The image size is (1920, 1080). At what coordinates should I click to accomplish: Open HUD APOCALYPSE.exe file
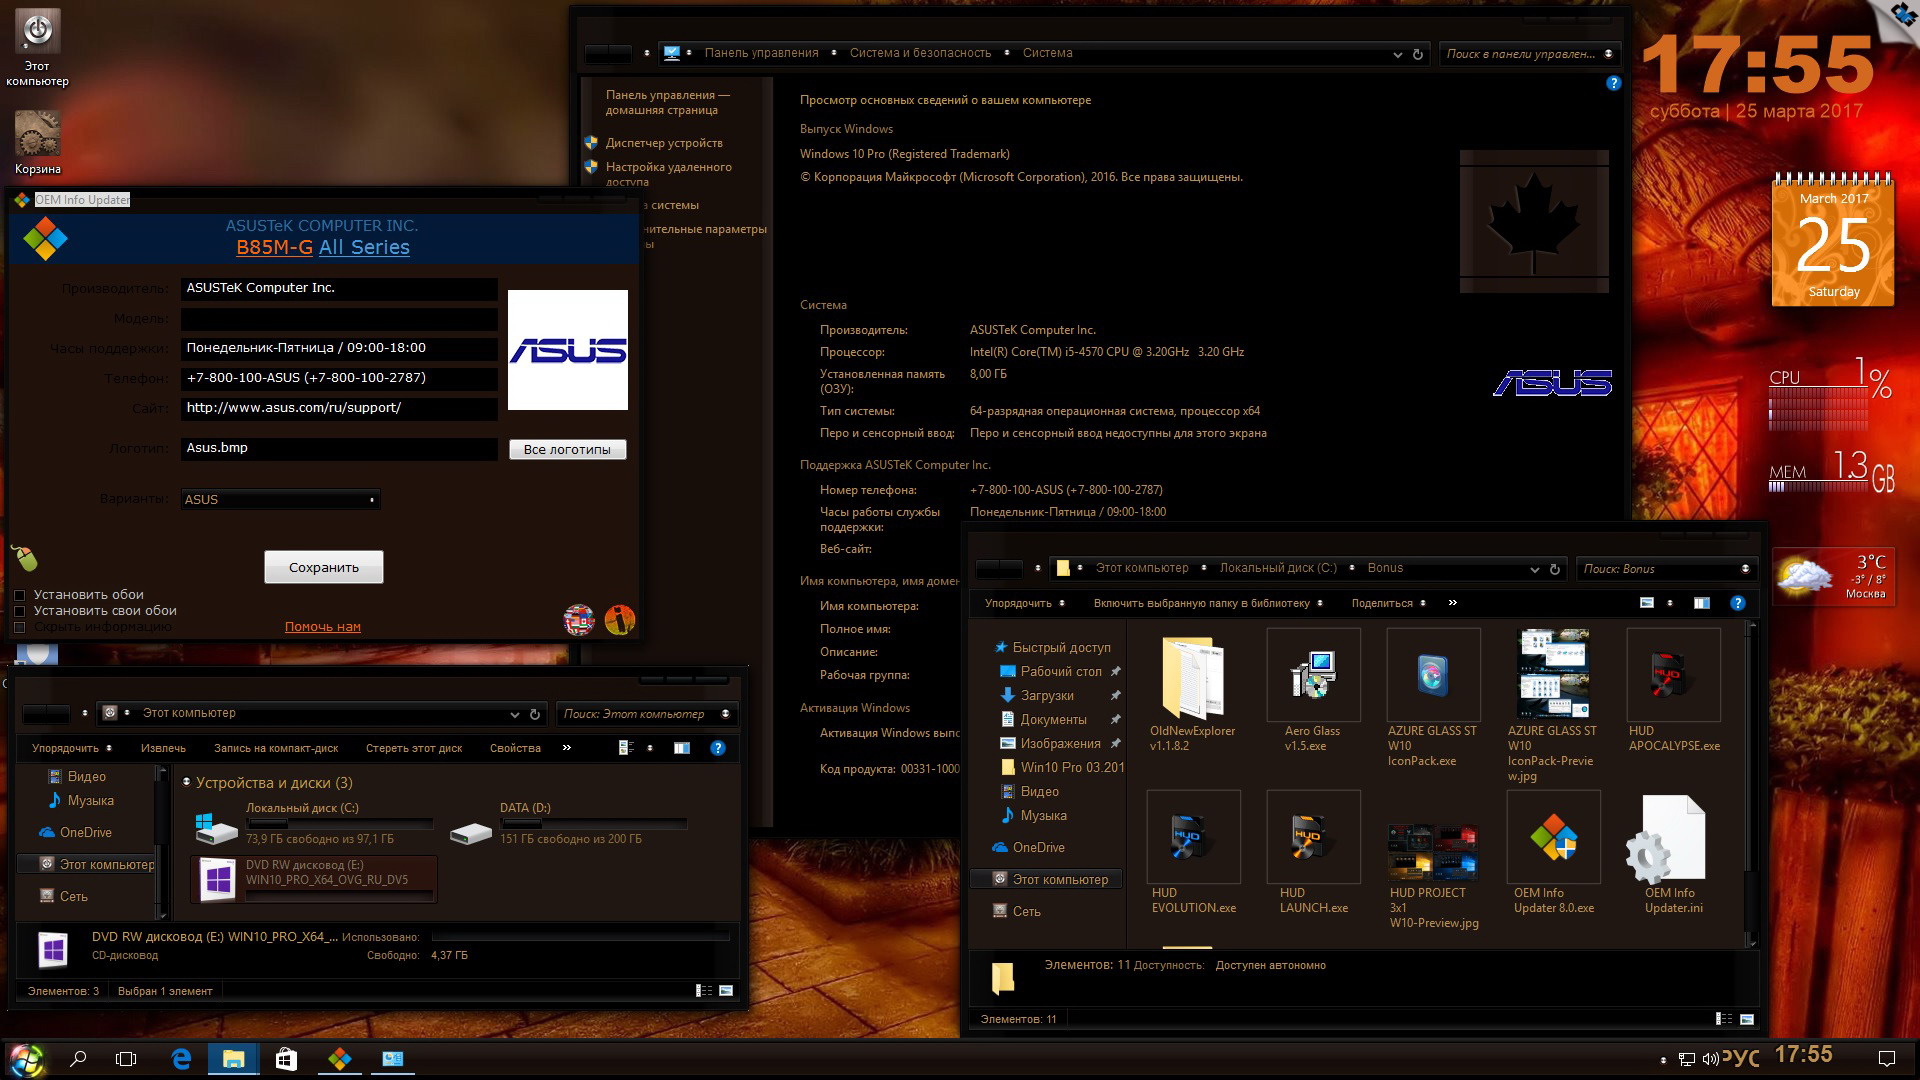click(1674, 691)
